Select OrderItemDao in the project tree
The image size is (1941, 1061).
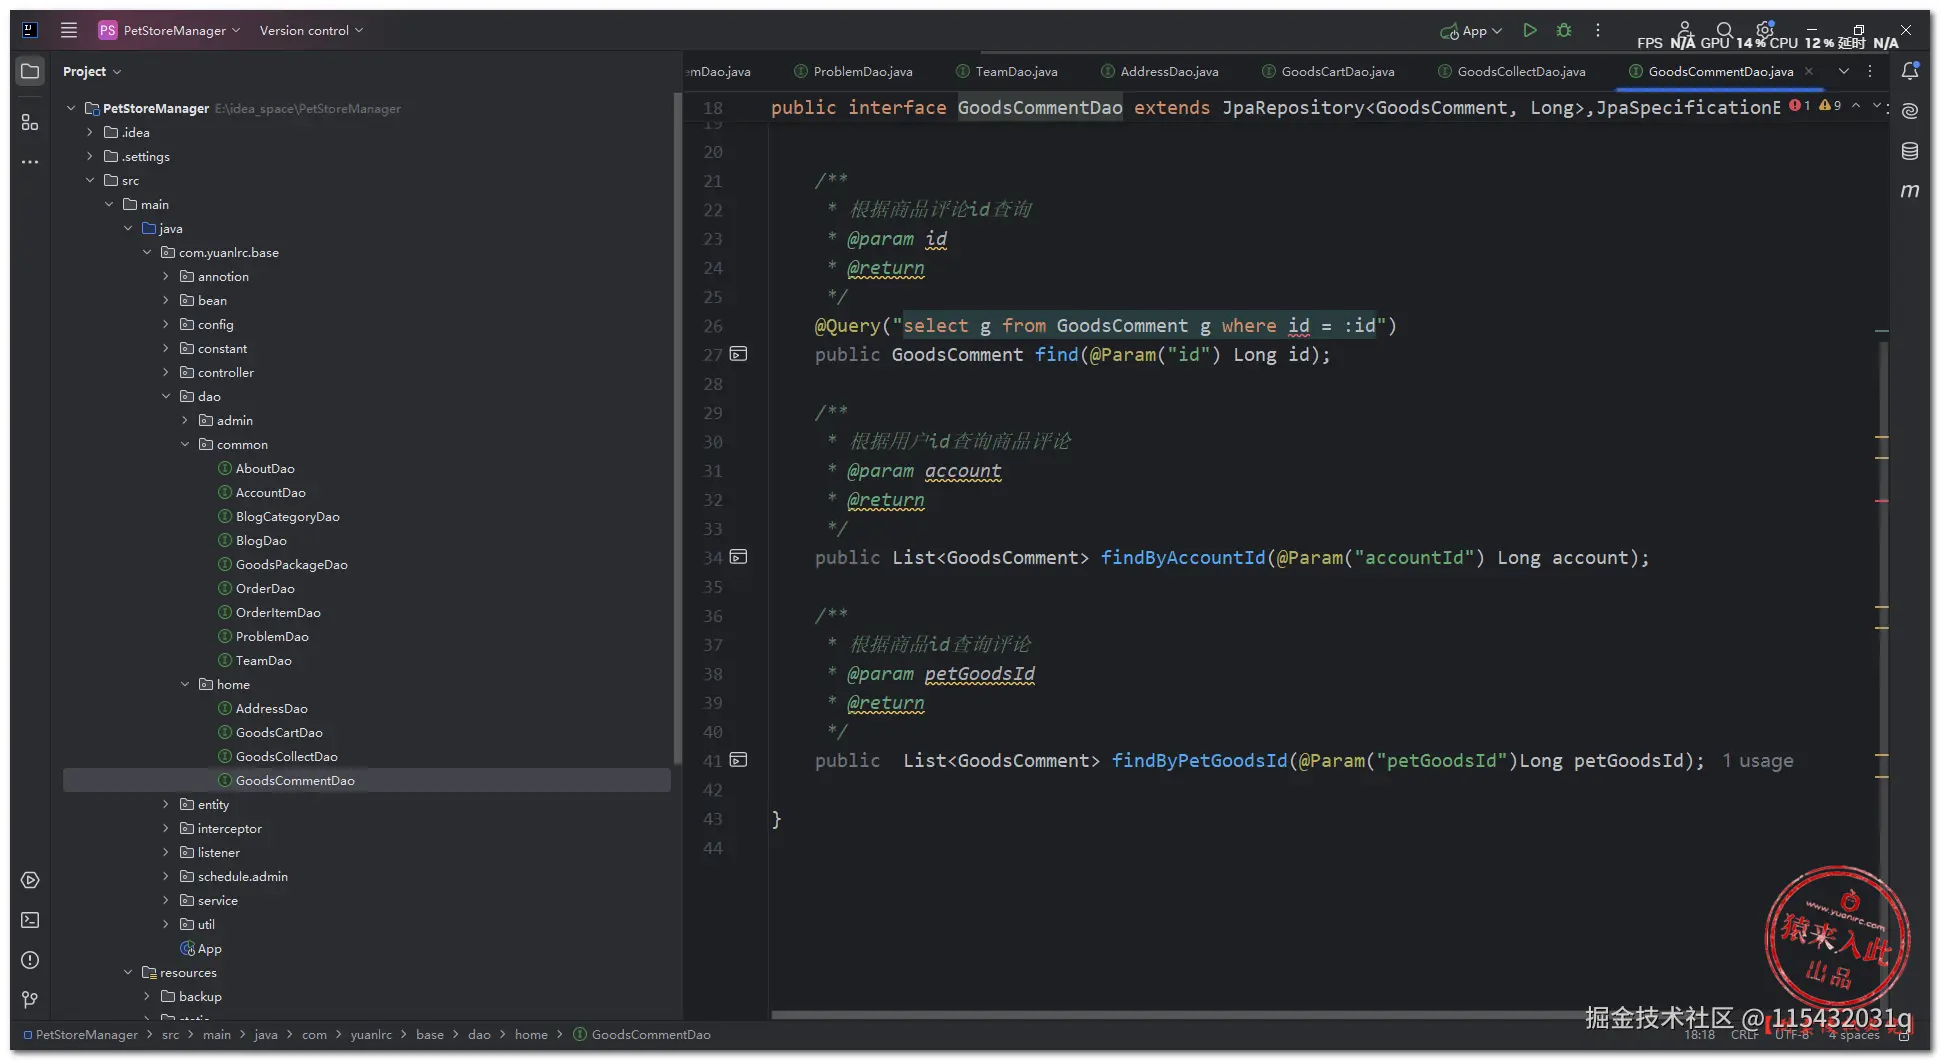[278, 612]
